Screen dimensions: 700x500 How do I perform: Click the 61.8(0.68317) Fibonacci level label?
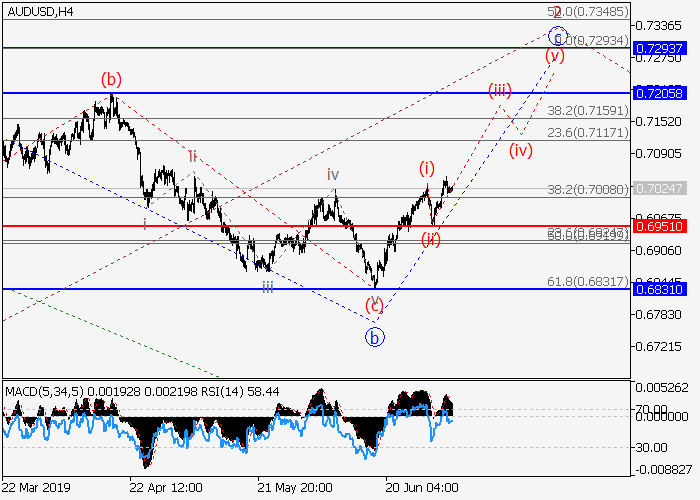(593, 282)
